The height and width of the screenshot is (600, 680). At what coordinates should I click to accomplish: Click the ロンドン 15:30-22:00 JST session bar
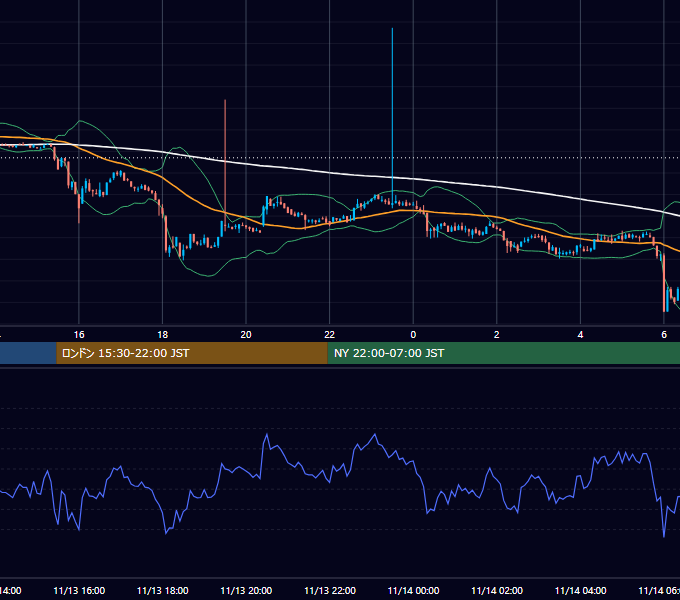[x=192, y=353]
